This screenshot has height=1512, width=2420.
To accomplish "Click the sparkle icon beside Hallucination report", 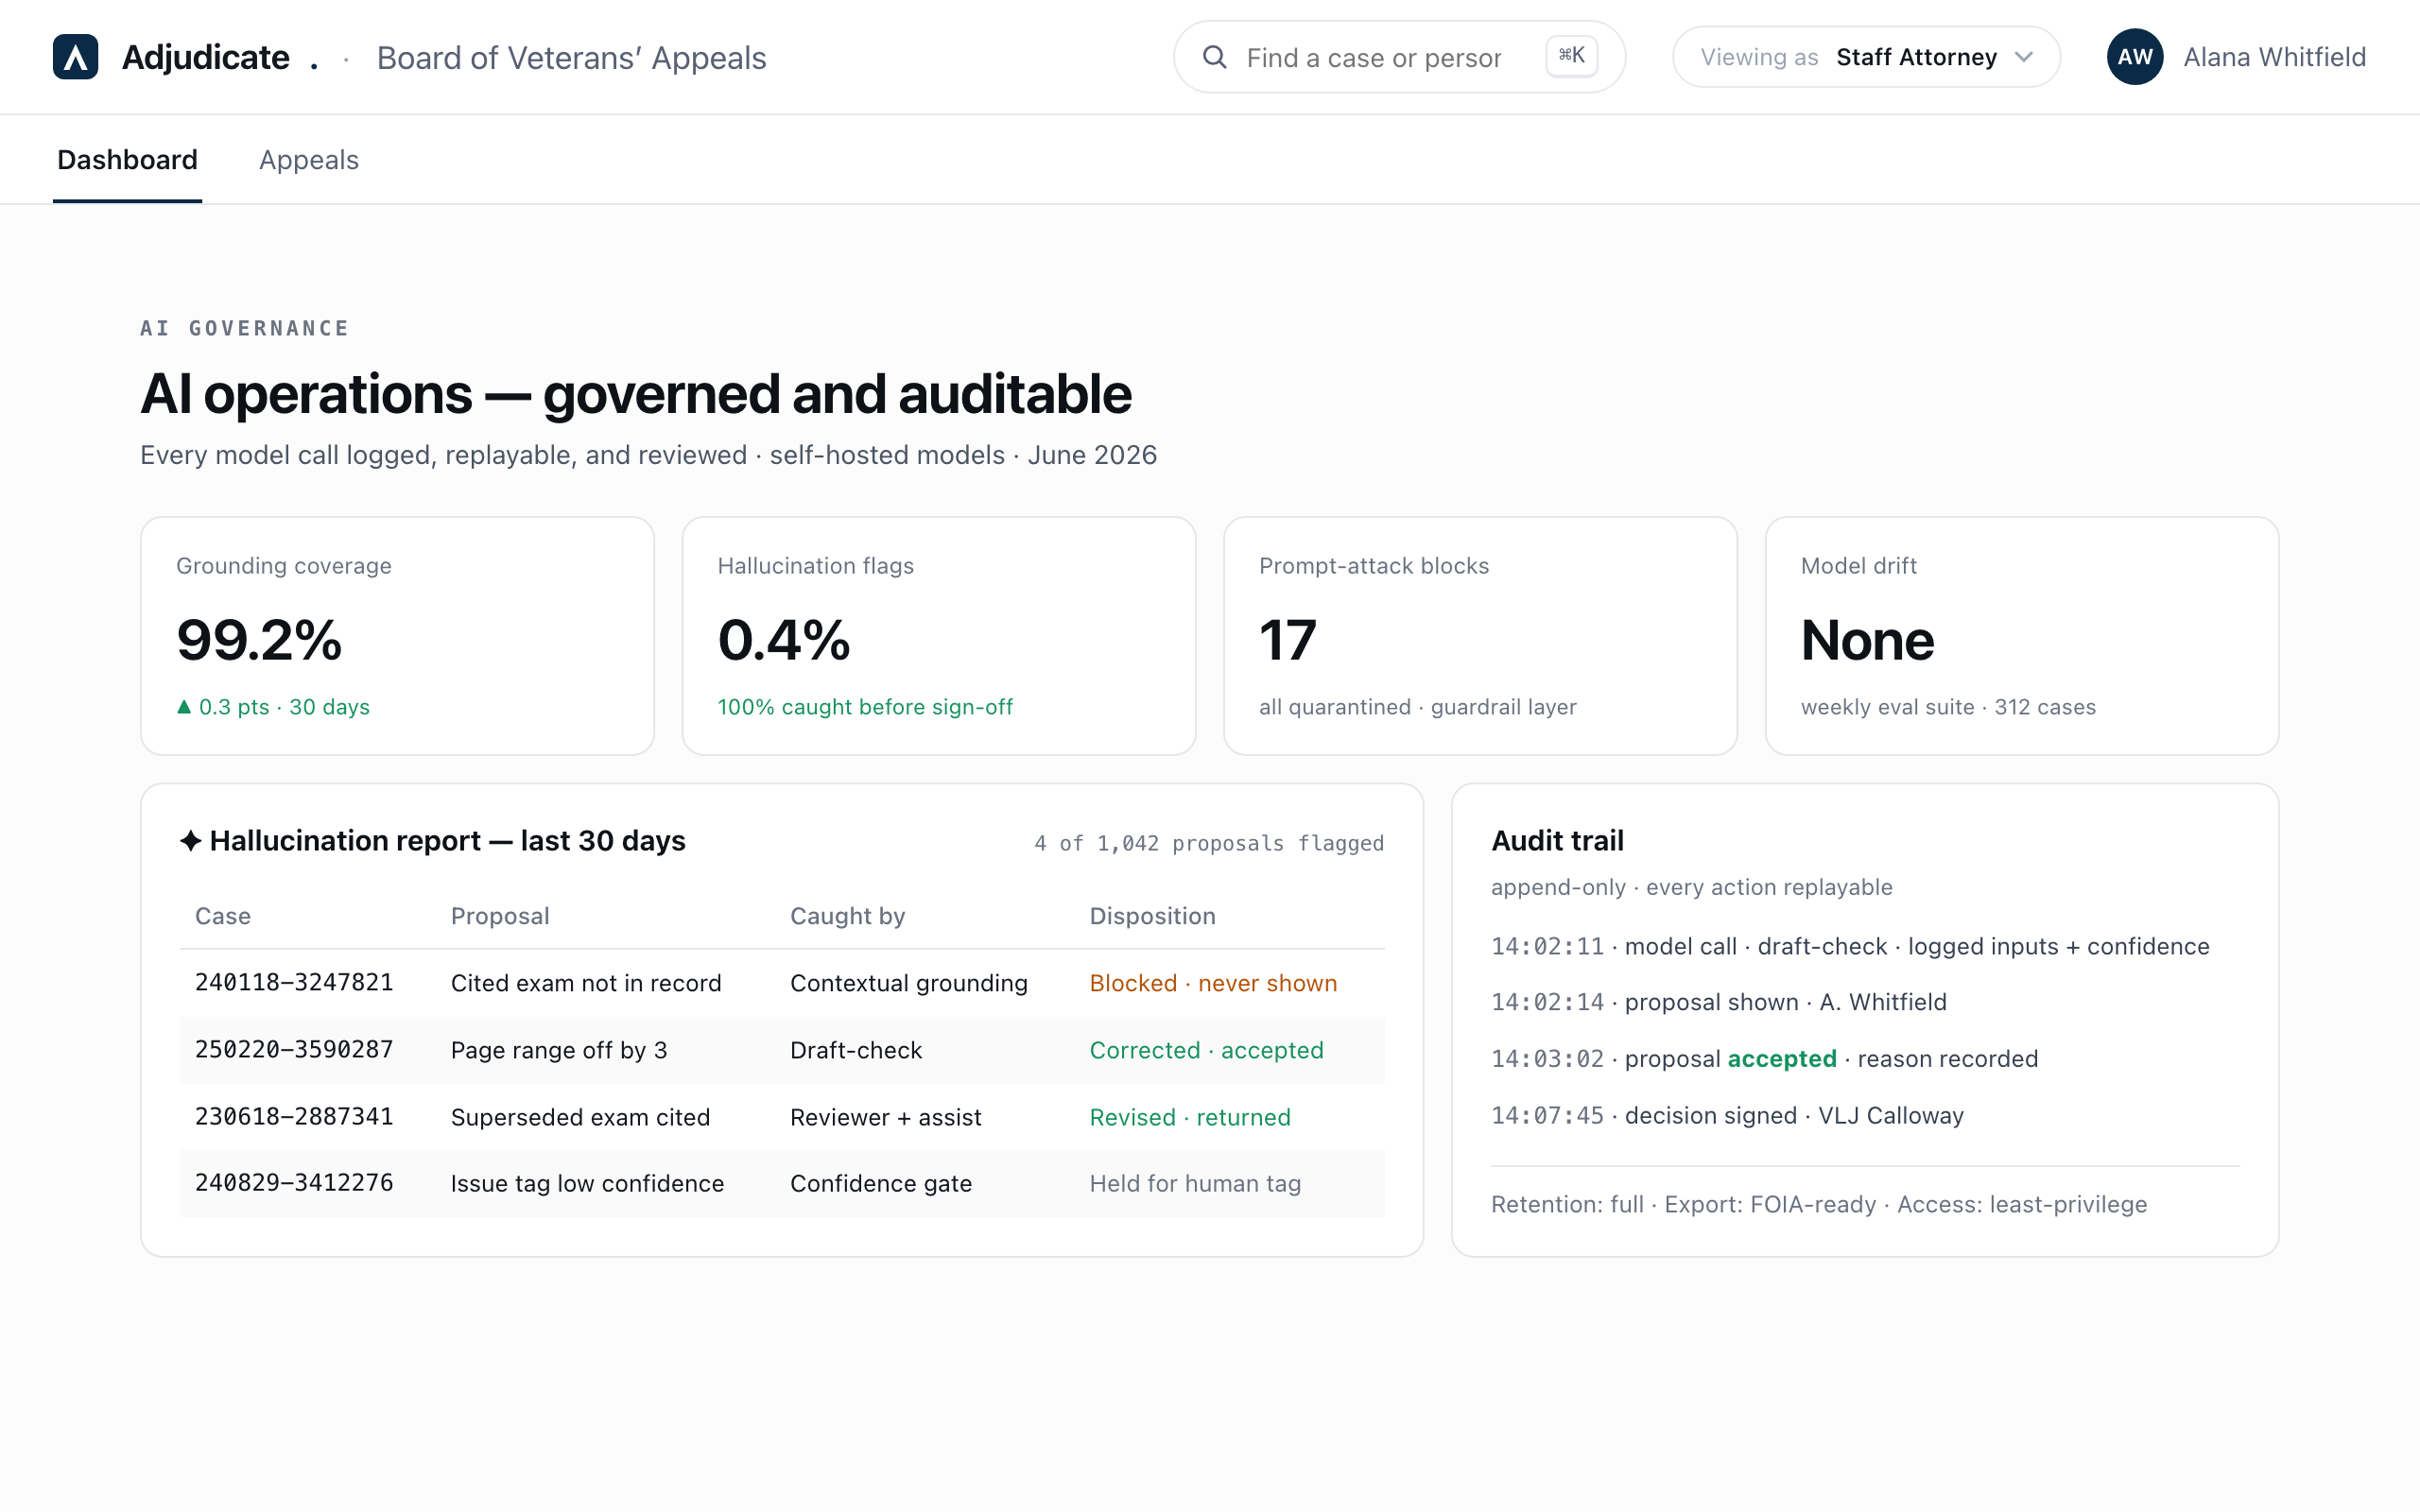I will [190, 841].
